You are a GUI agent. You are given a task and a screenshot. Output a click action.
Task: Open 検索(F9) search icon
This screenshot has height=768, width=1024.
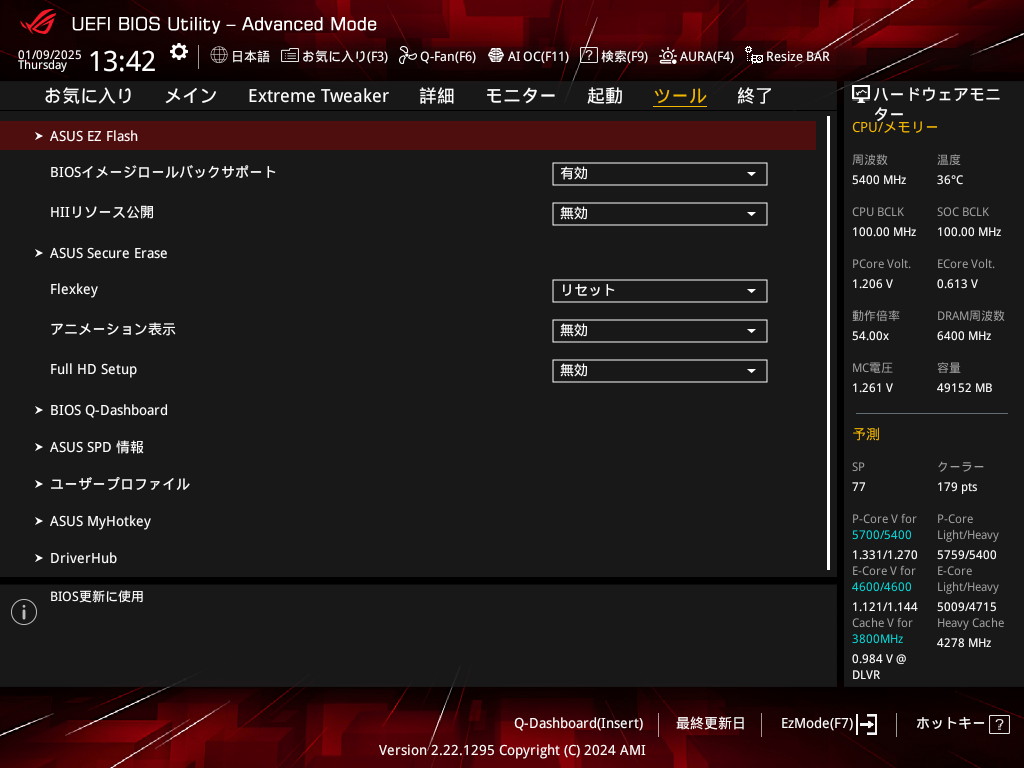[589, 56]
